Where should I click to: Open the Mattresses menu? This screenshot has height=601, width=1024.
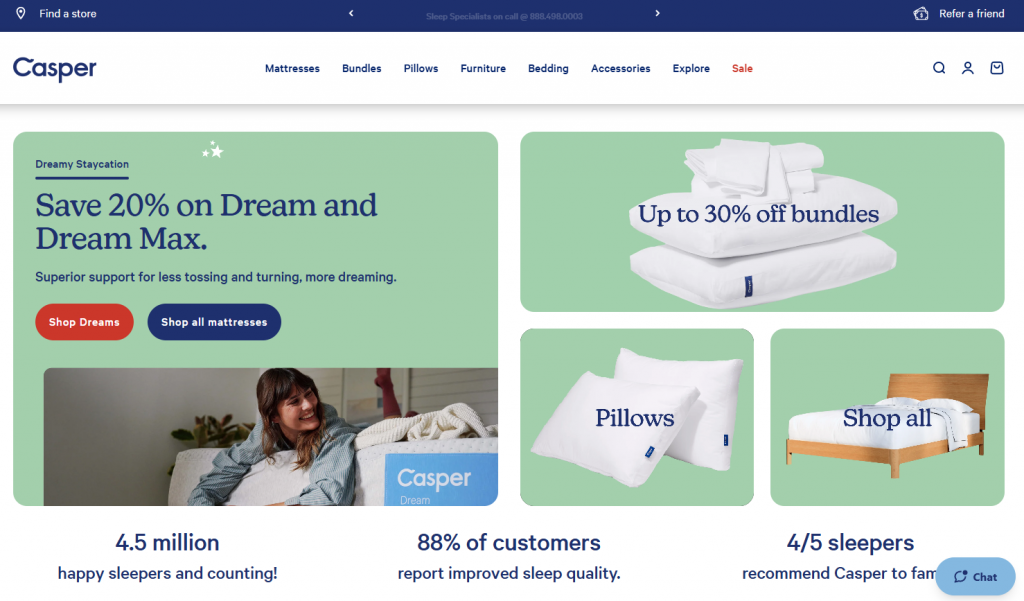(292, 69)
